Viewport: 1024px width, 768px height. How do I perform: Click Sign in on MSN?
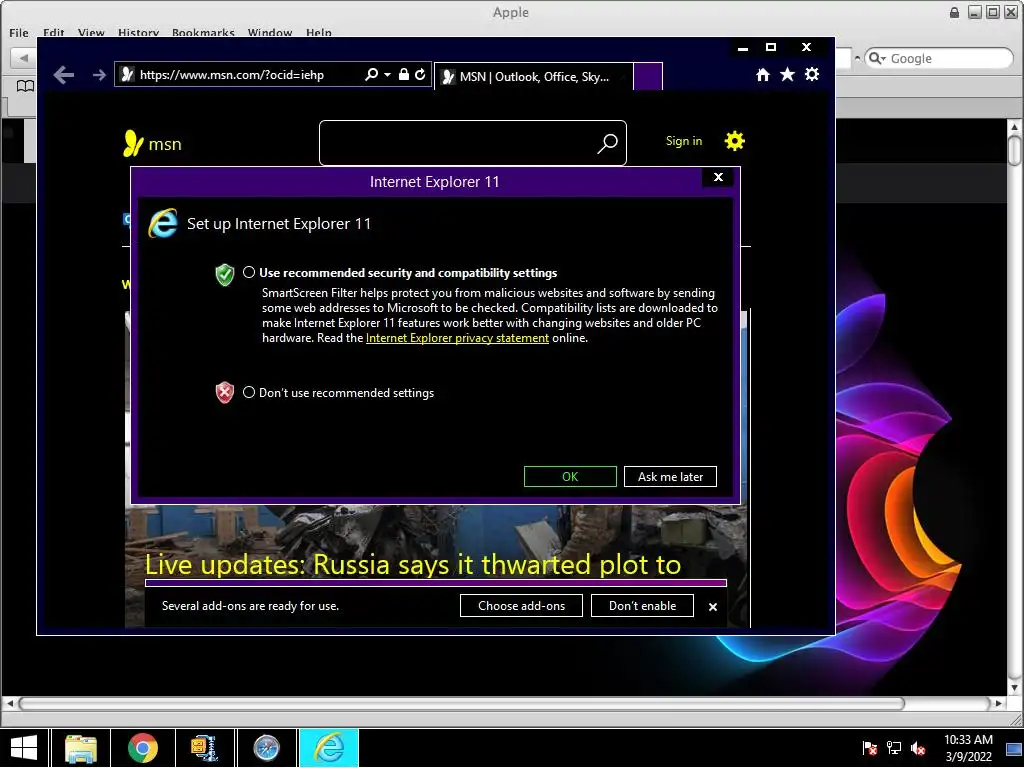(684, 141)
